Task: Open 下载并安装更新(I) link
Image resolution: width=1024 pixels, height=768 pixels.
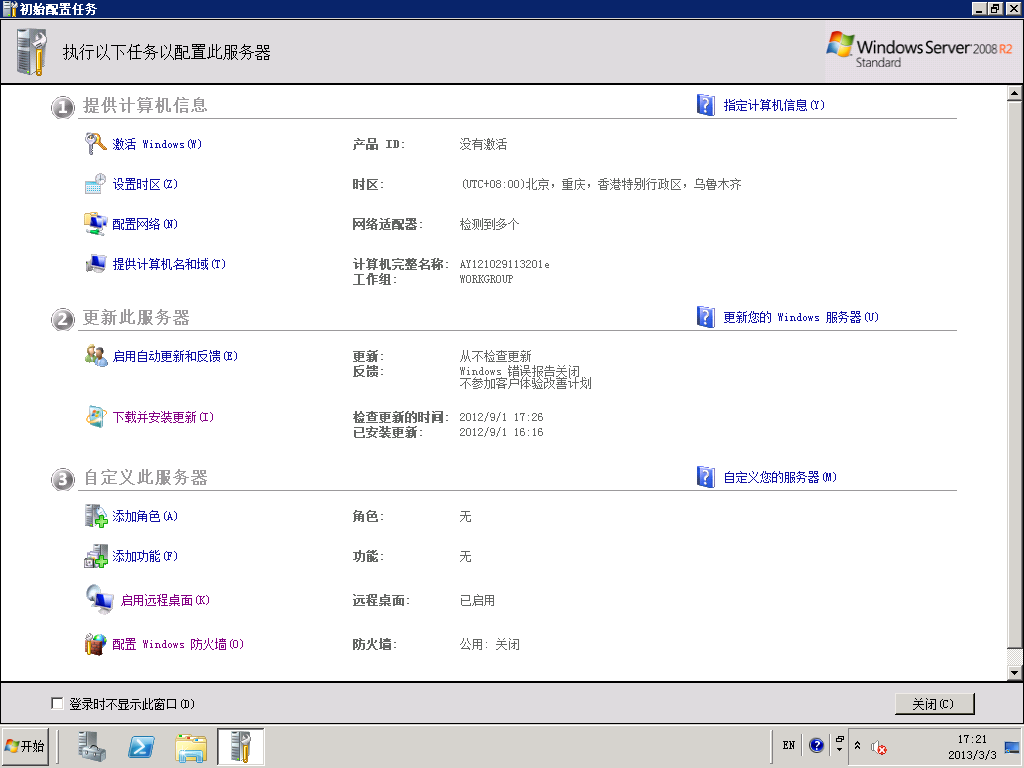Action: 163,417
